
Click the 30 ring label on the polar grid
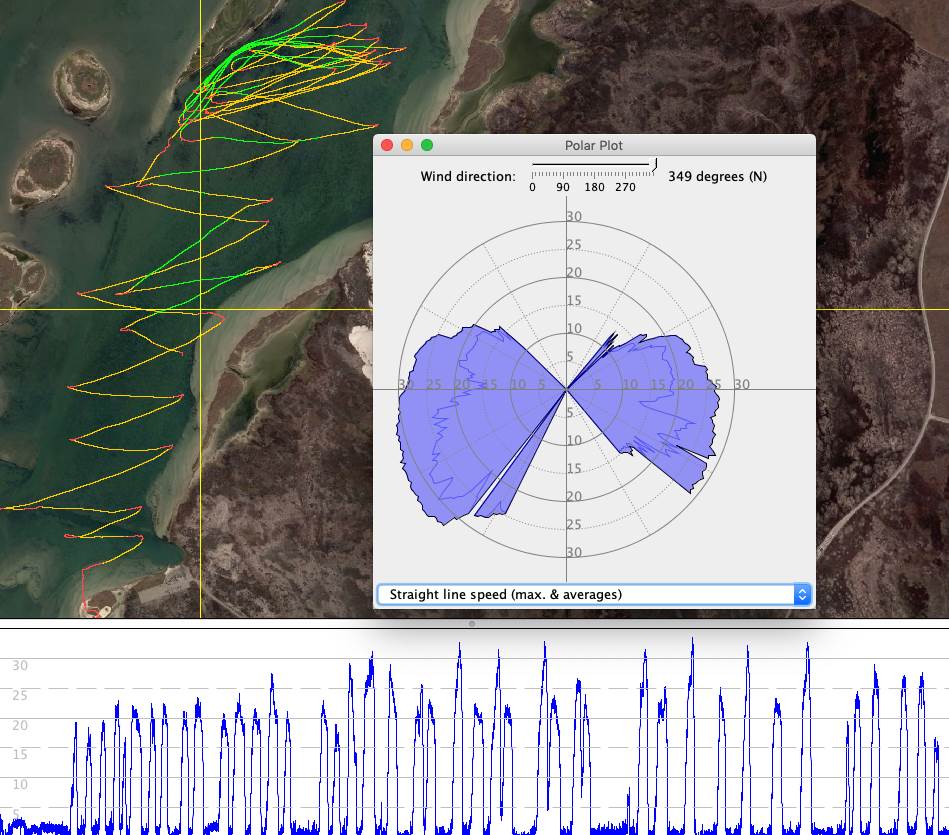(574, 216)
